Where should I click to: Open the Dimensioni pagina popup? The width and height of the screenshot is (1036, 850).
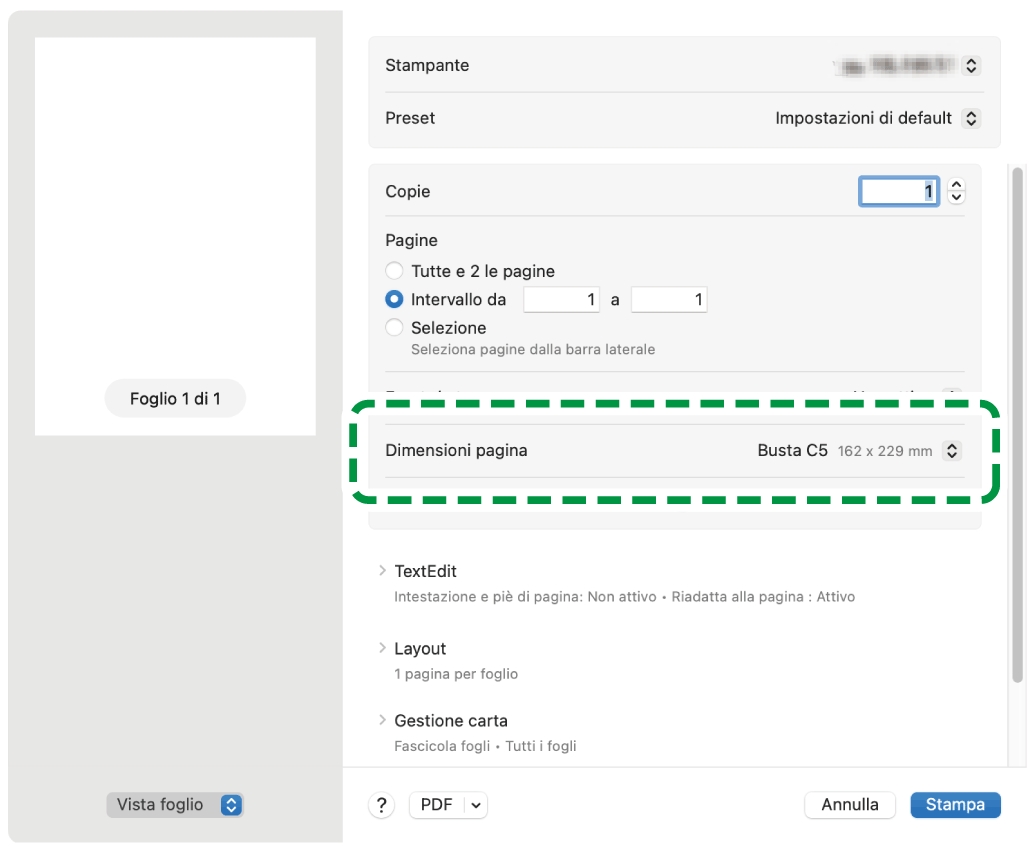coord(951,451)
